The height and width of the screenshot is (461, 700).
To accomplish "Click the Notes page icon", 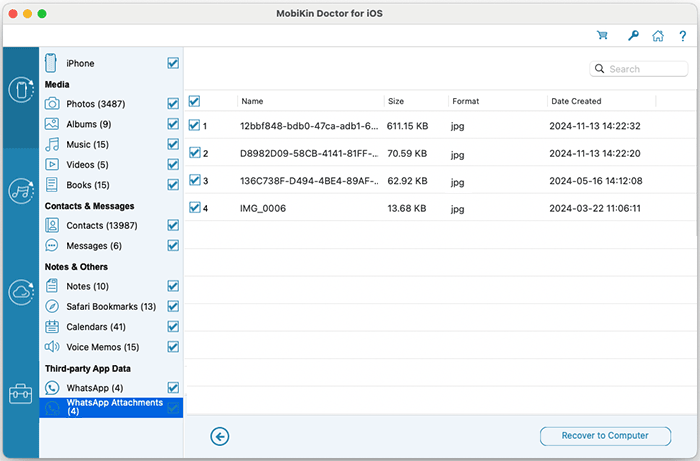I will tap(52, 286).
